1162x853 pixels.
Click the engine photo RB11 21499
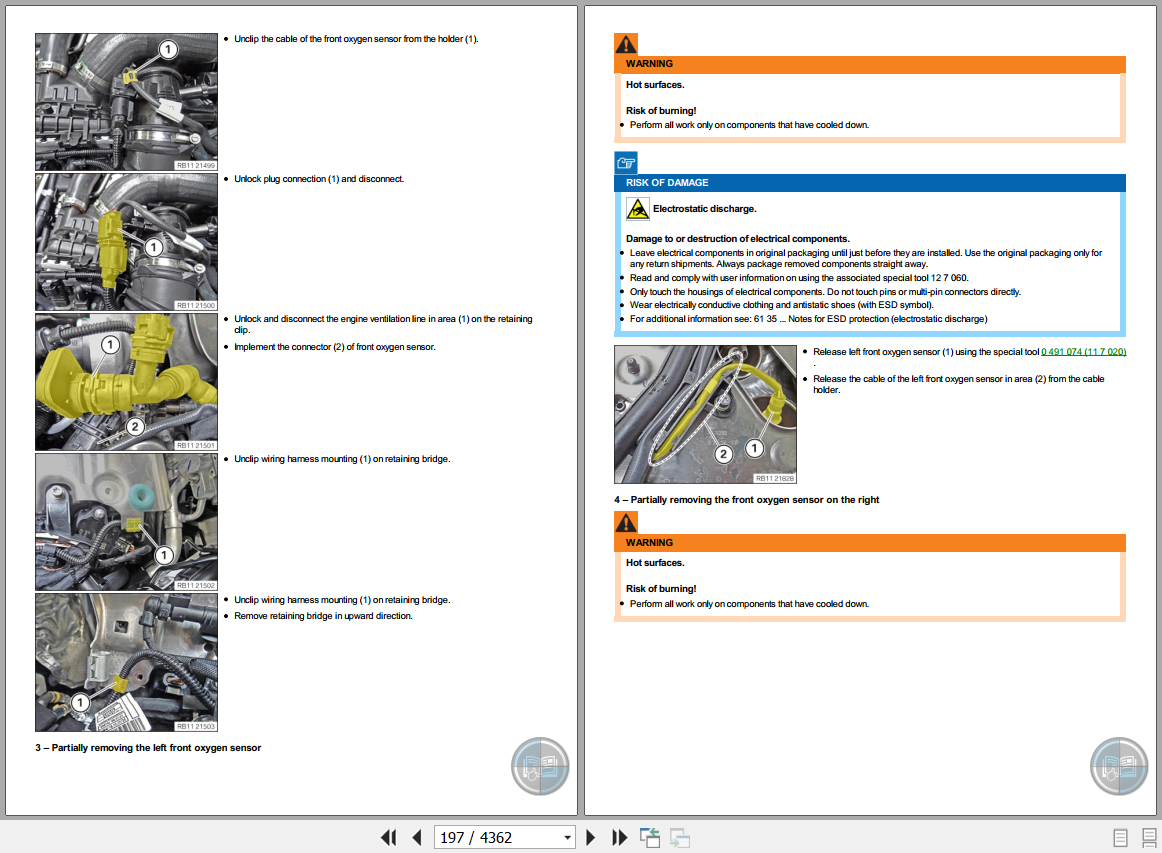click(x=127, y=102)
